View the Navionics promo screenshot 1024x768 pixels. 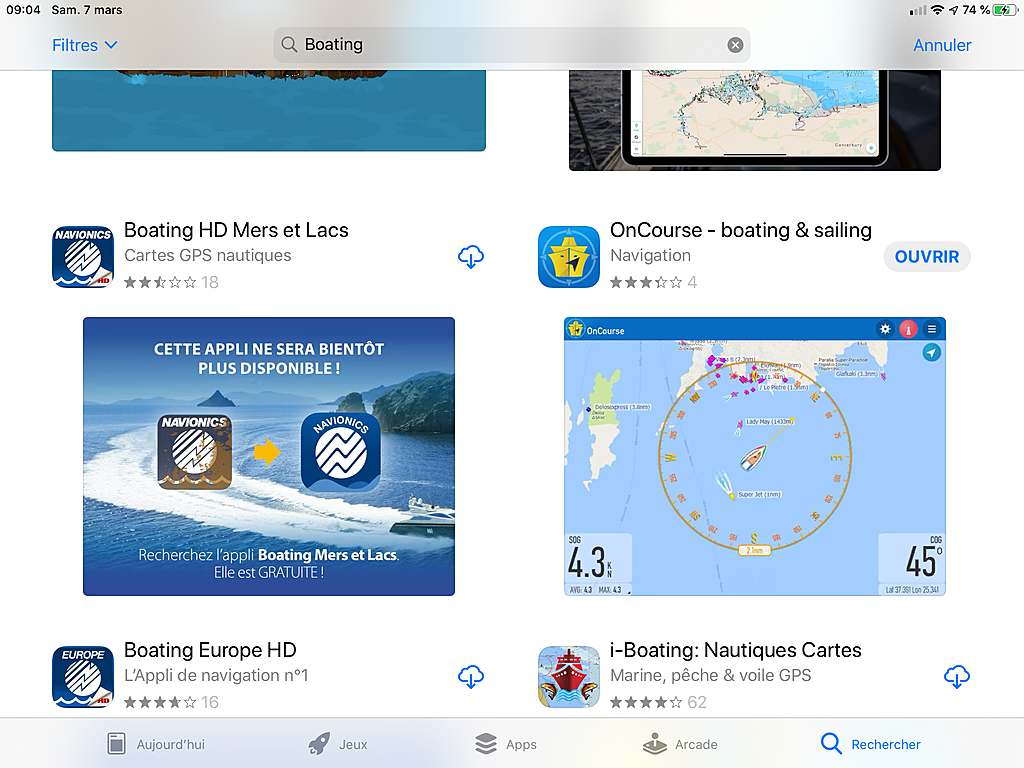coord(269,456)
